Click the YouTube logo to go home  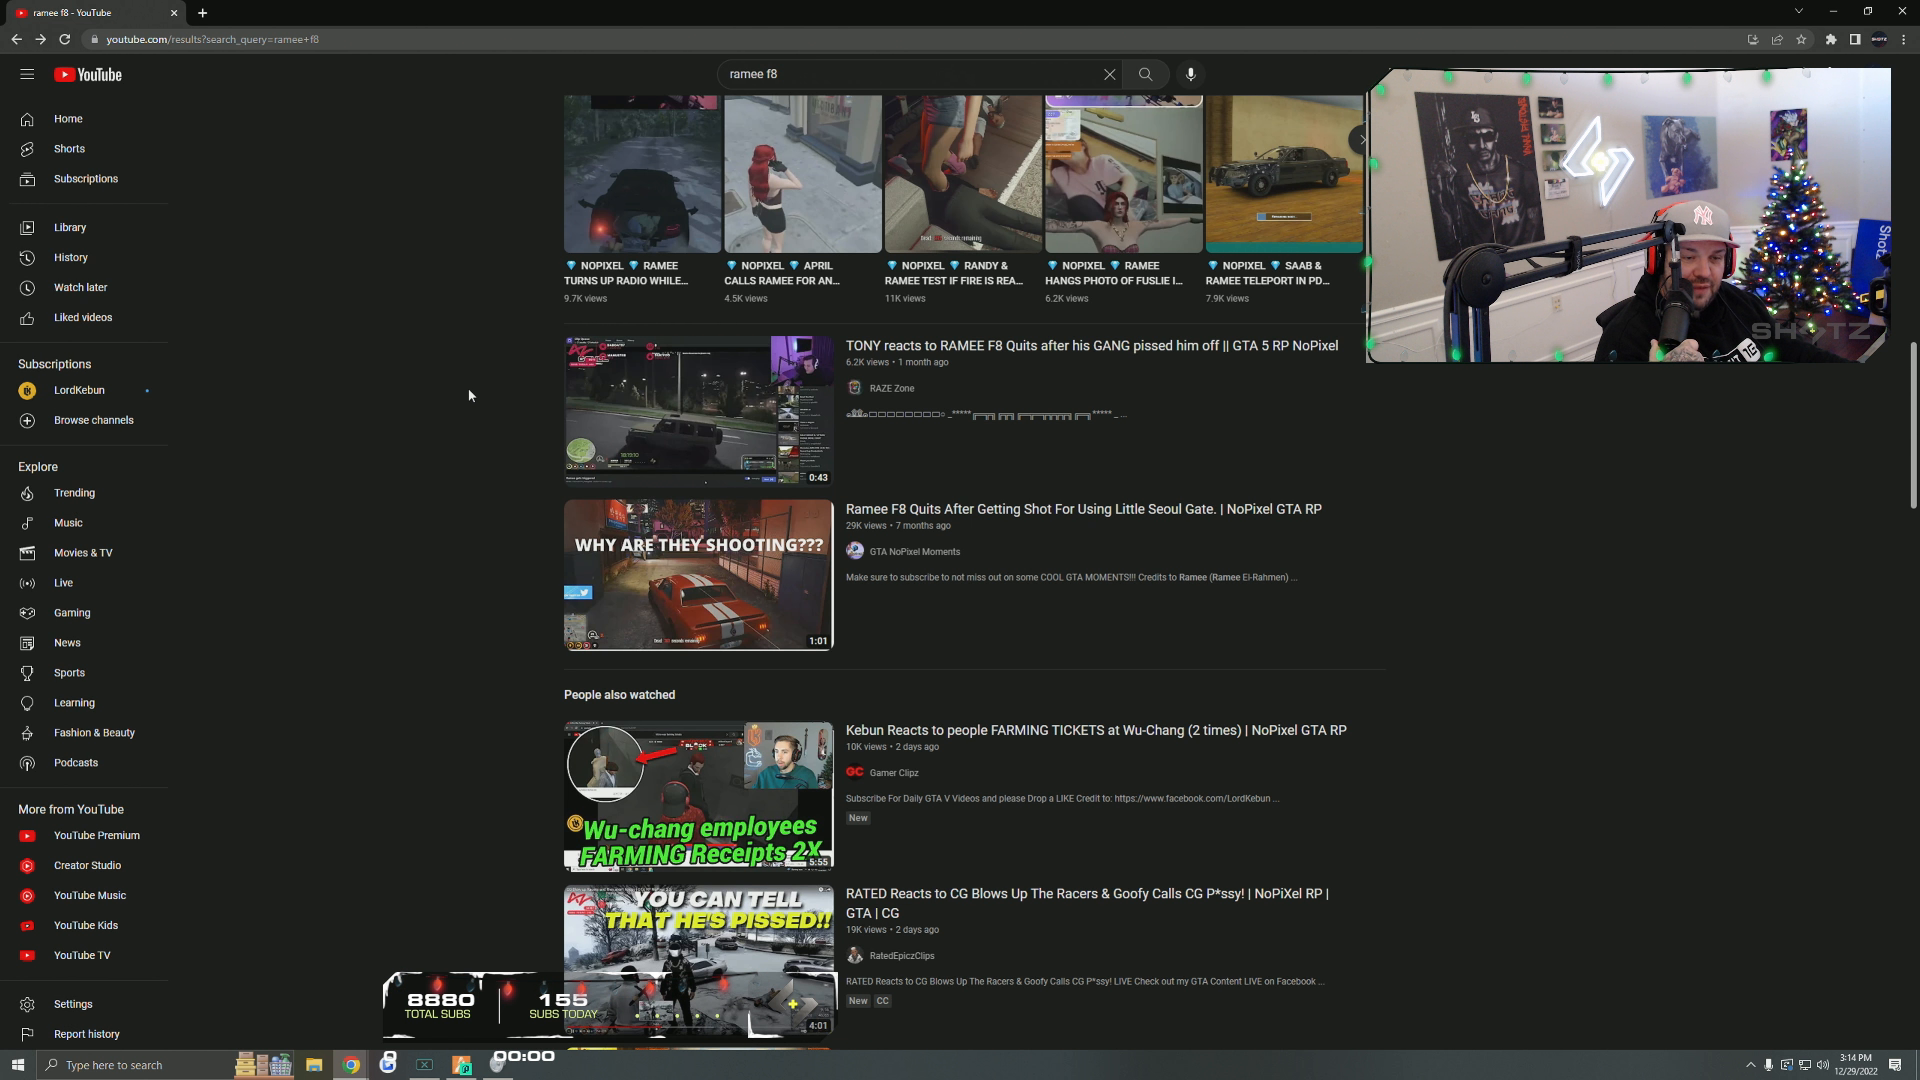(x=87, y=74)
